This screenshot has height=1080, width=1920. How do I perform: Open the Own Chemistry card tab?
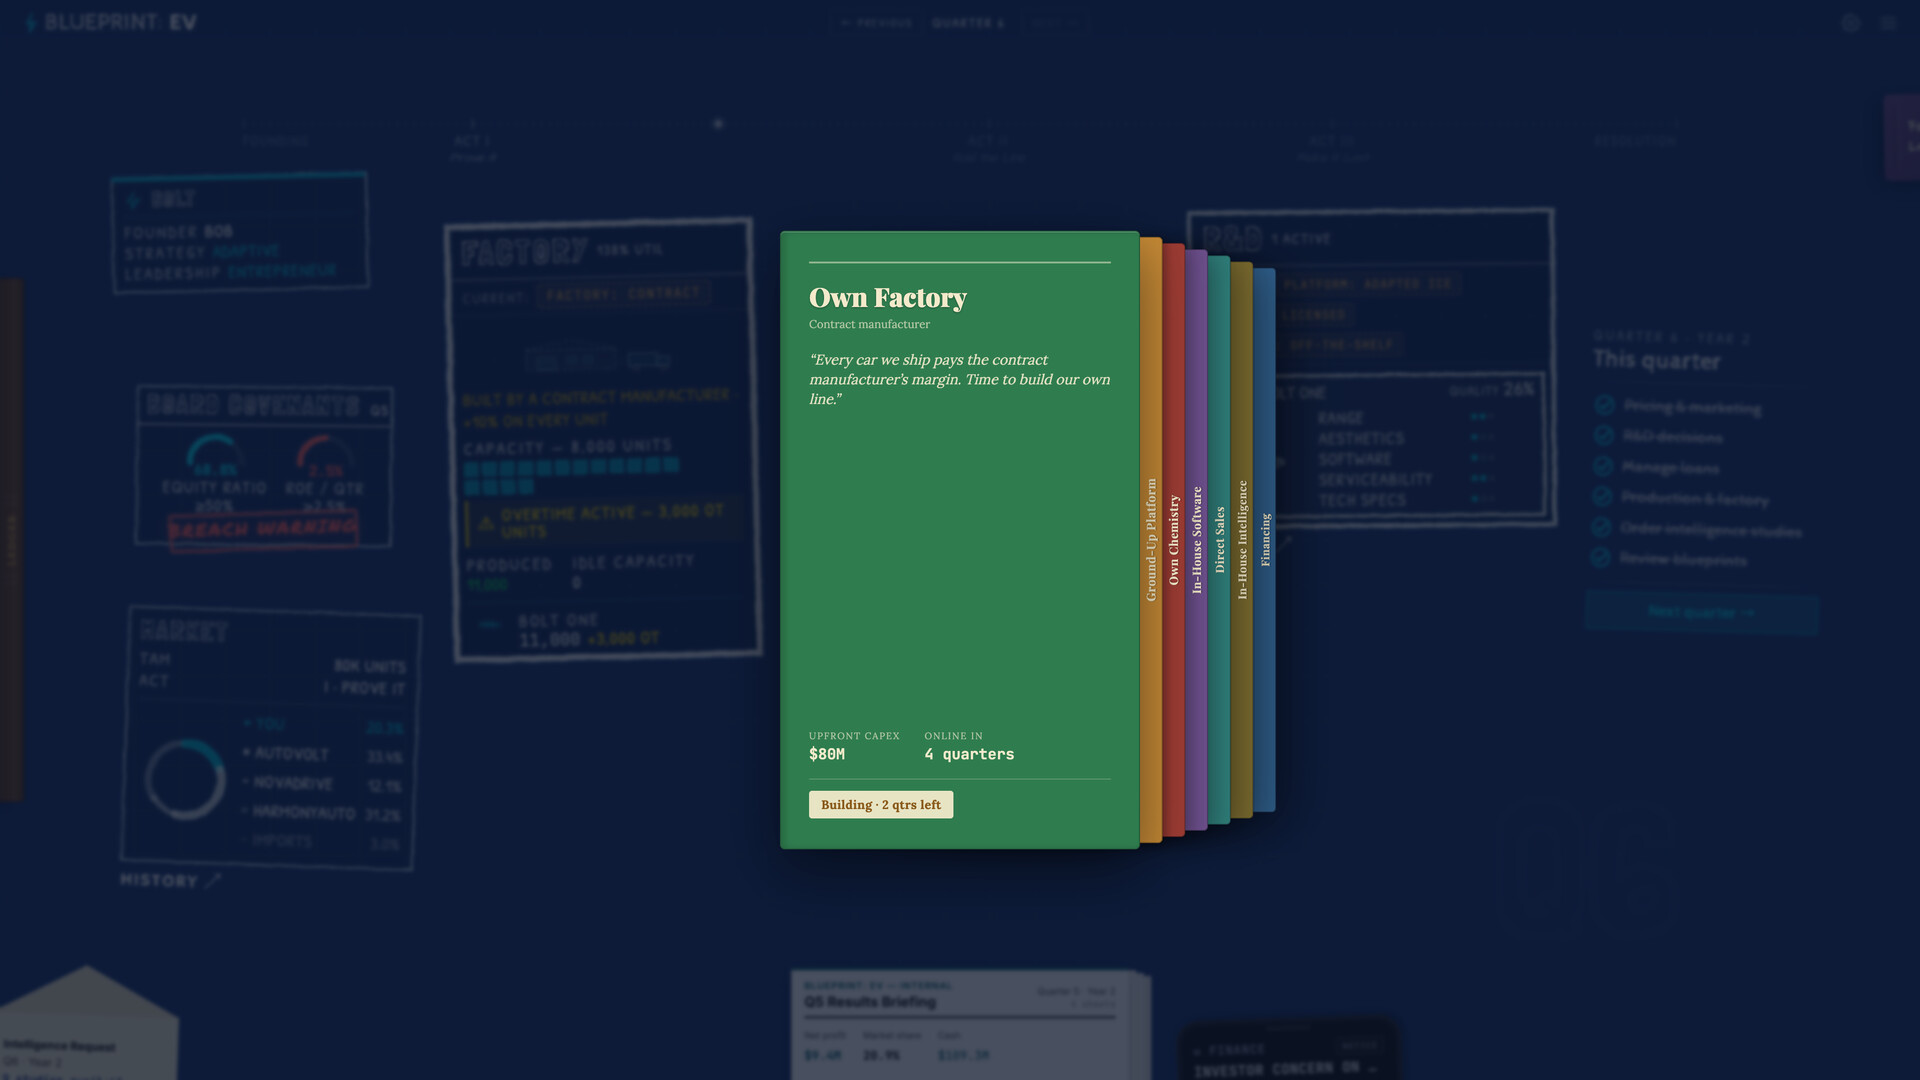(1174, 540)
